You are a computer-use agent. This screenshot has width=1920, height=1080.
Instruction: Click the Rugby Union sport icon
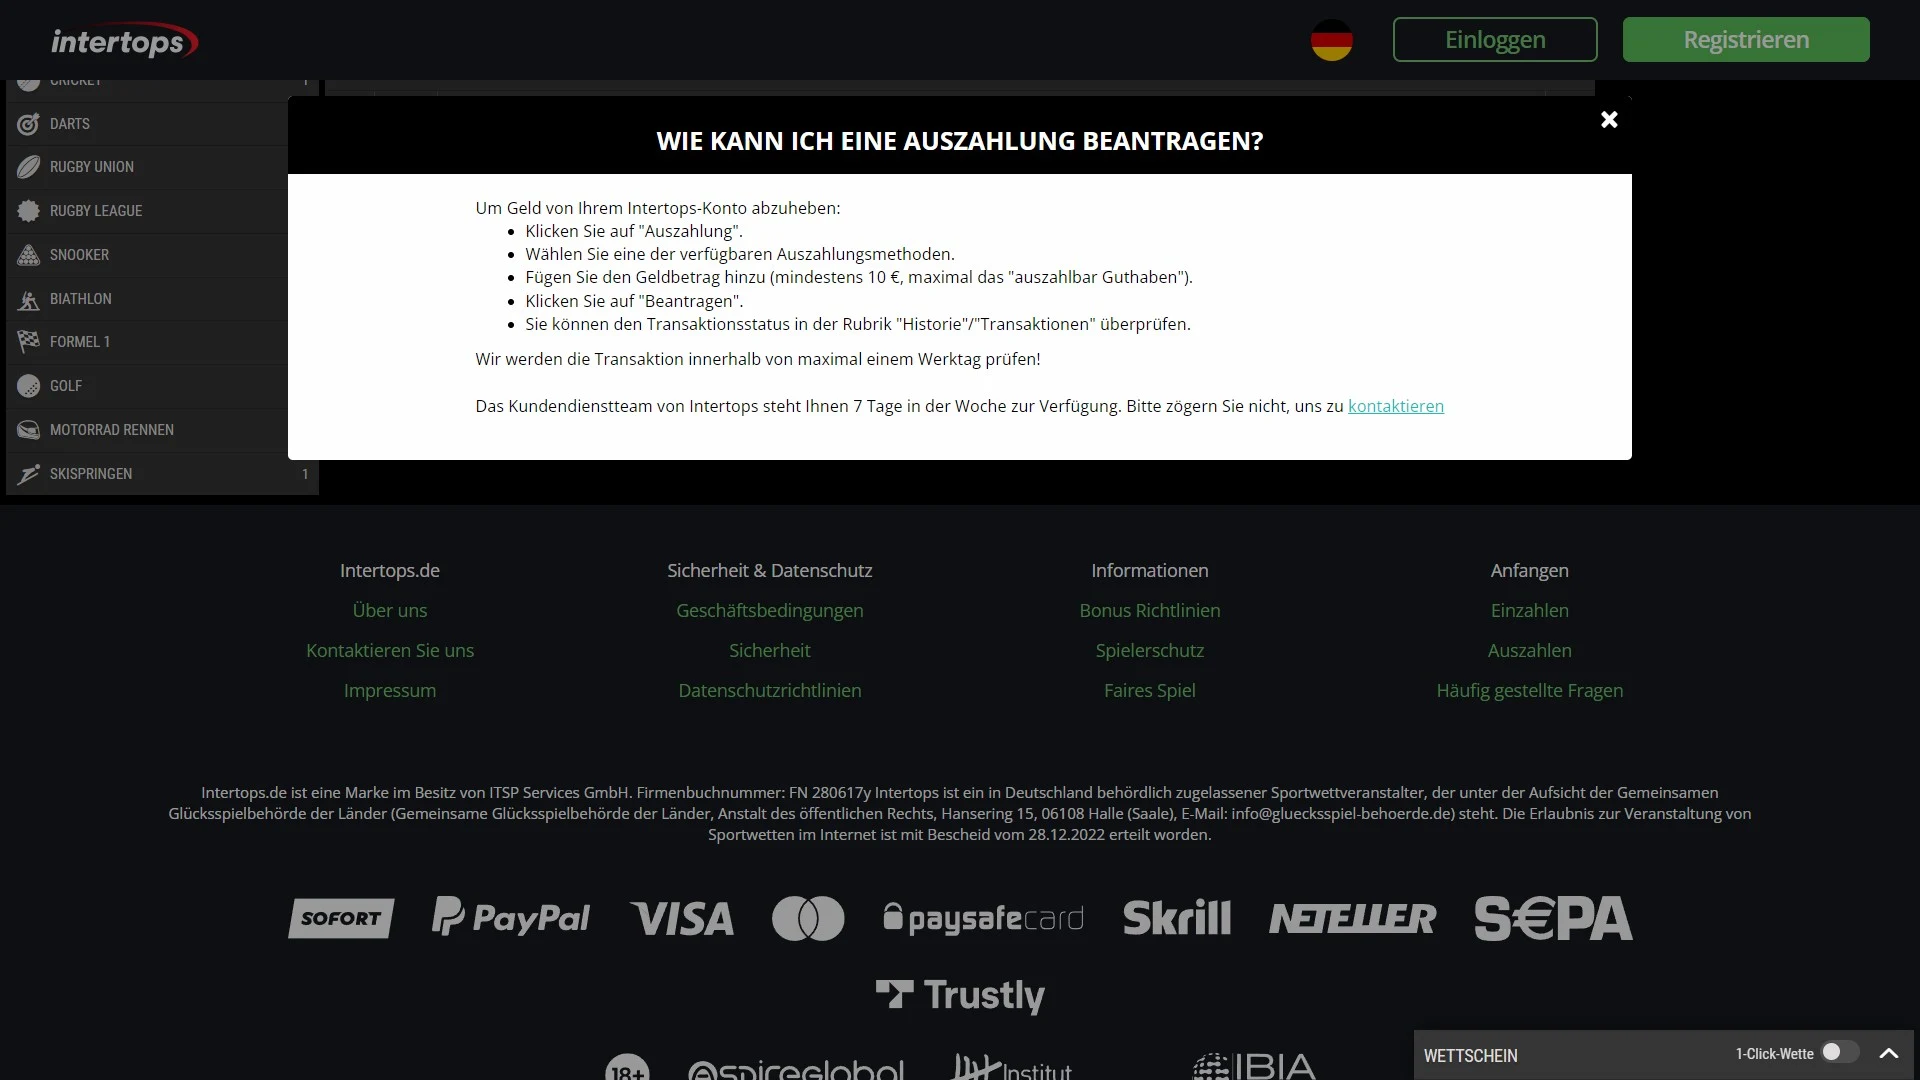tap(28, 166)
